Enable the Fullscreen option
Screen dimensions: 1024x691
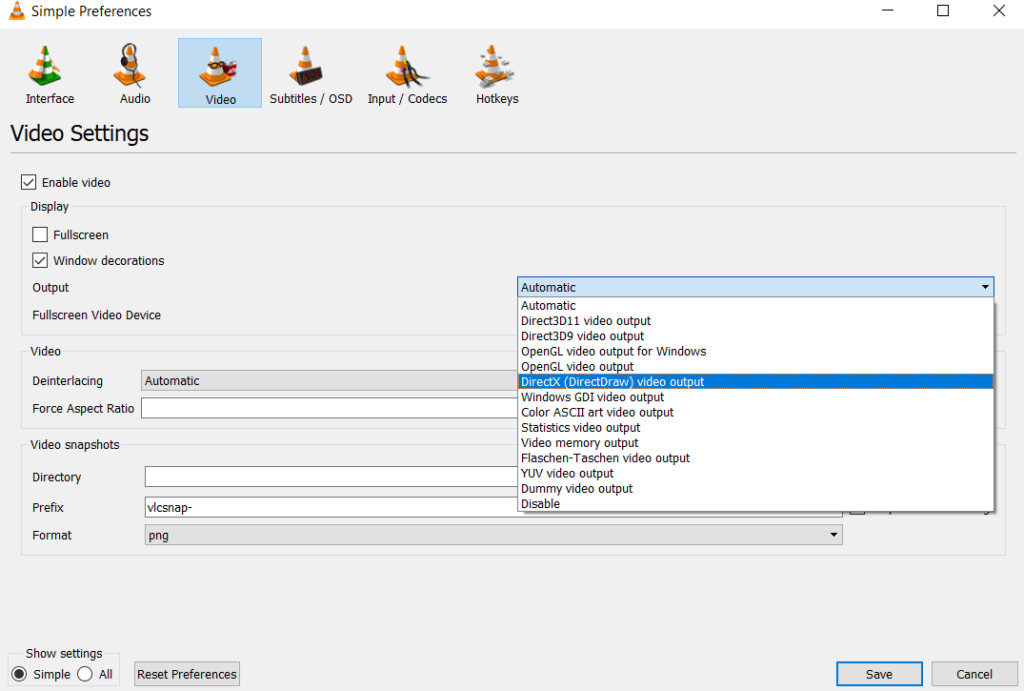coord(39,234)
